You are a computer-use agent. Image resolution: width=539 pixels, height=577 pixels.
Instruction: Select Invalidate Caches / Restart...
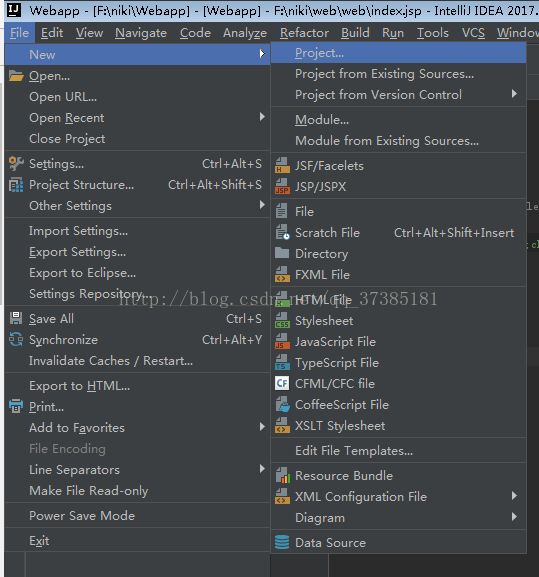[x=137, y=361]
